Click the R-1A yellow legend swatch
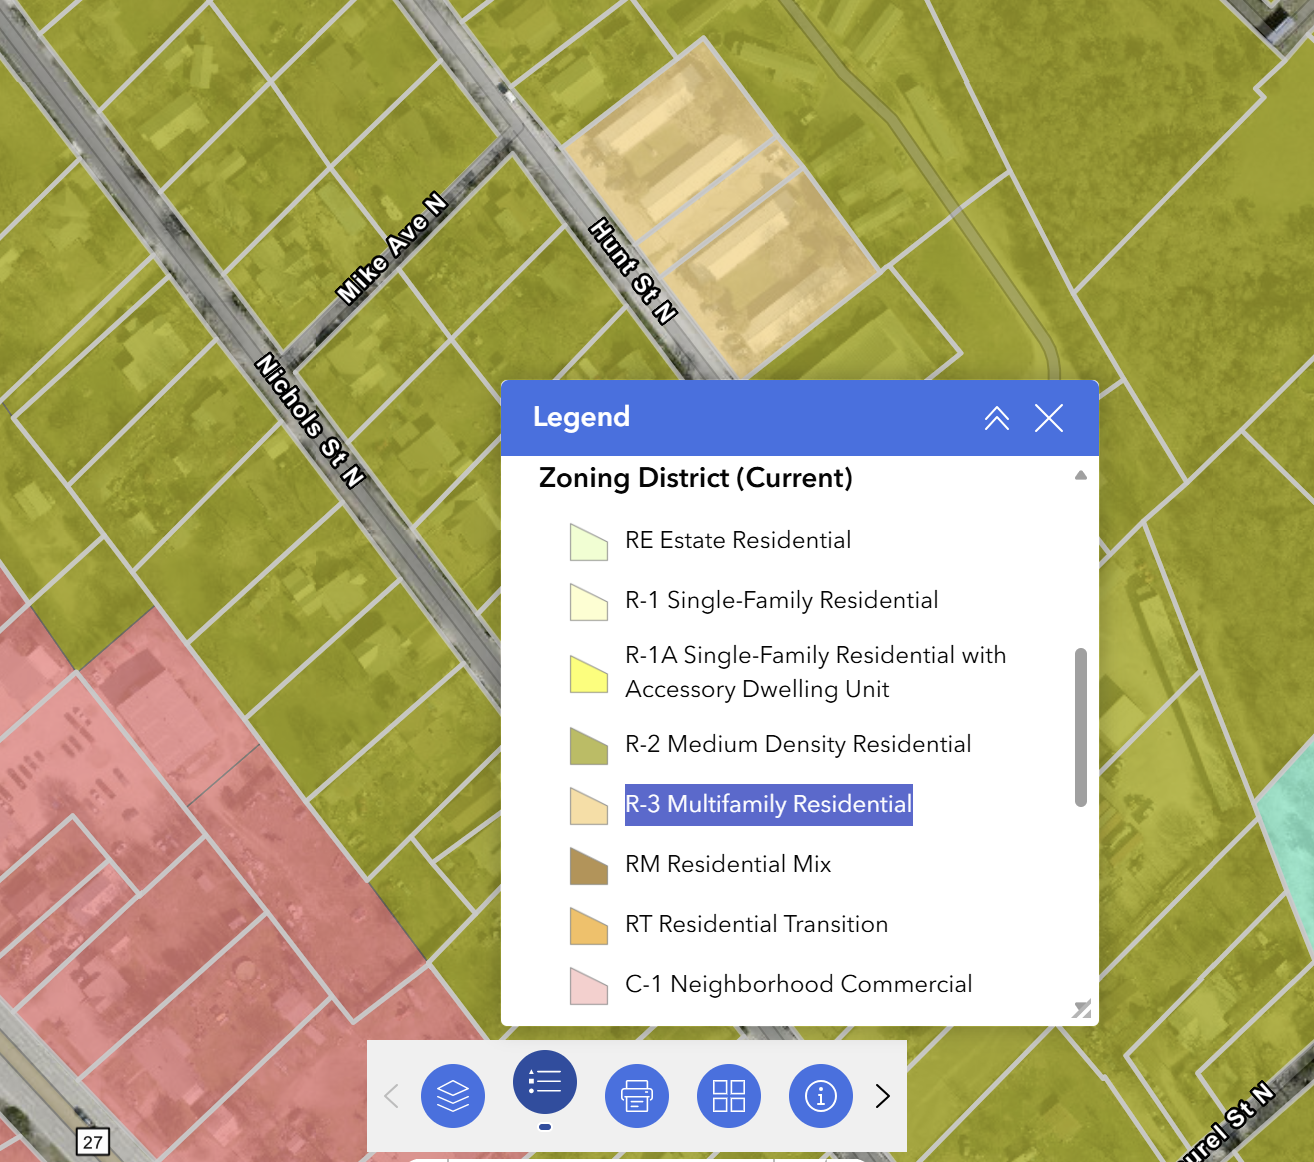 point(589,673)
